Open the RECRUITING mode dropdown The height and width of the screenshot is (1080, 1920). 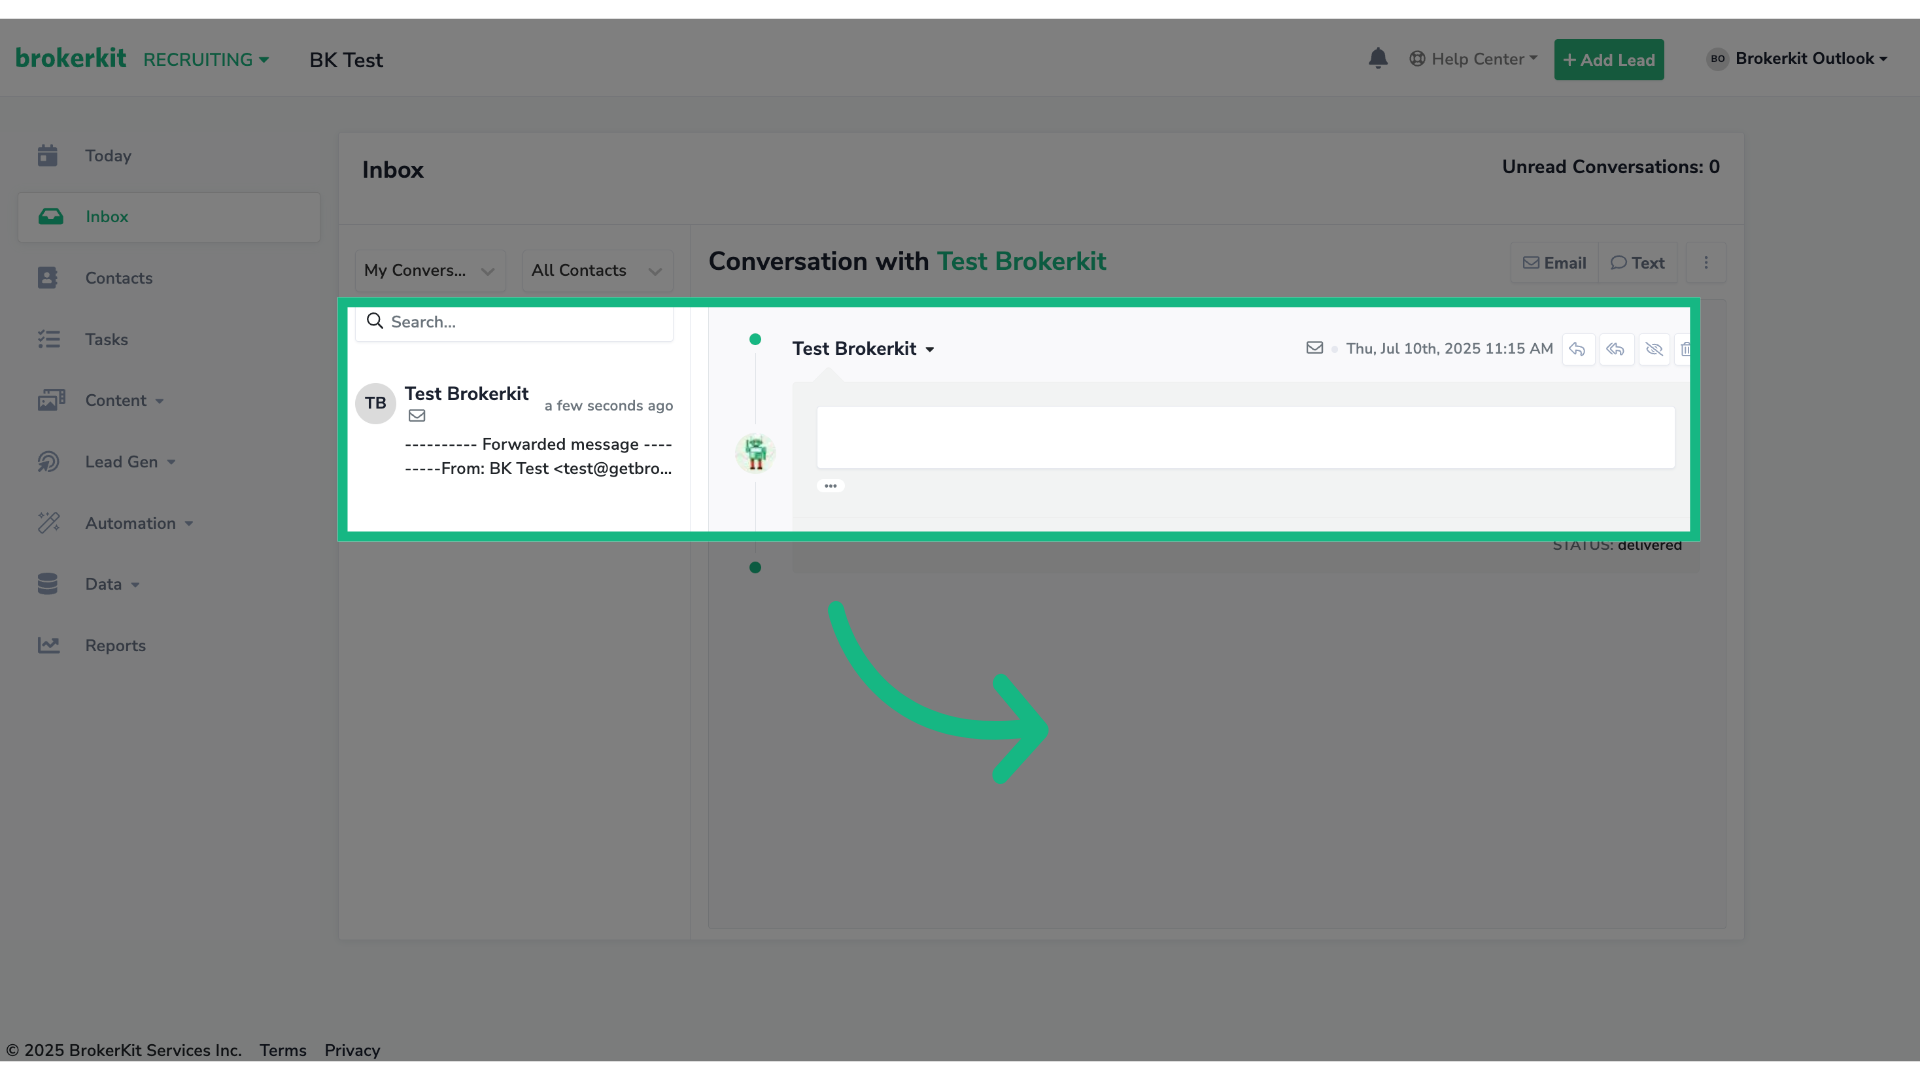tap(206, 60)
